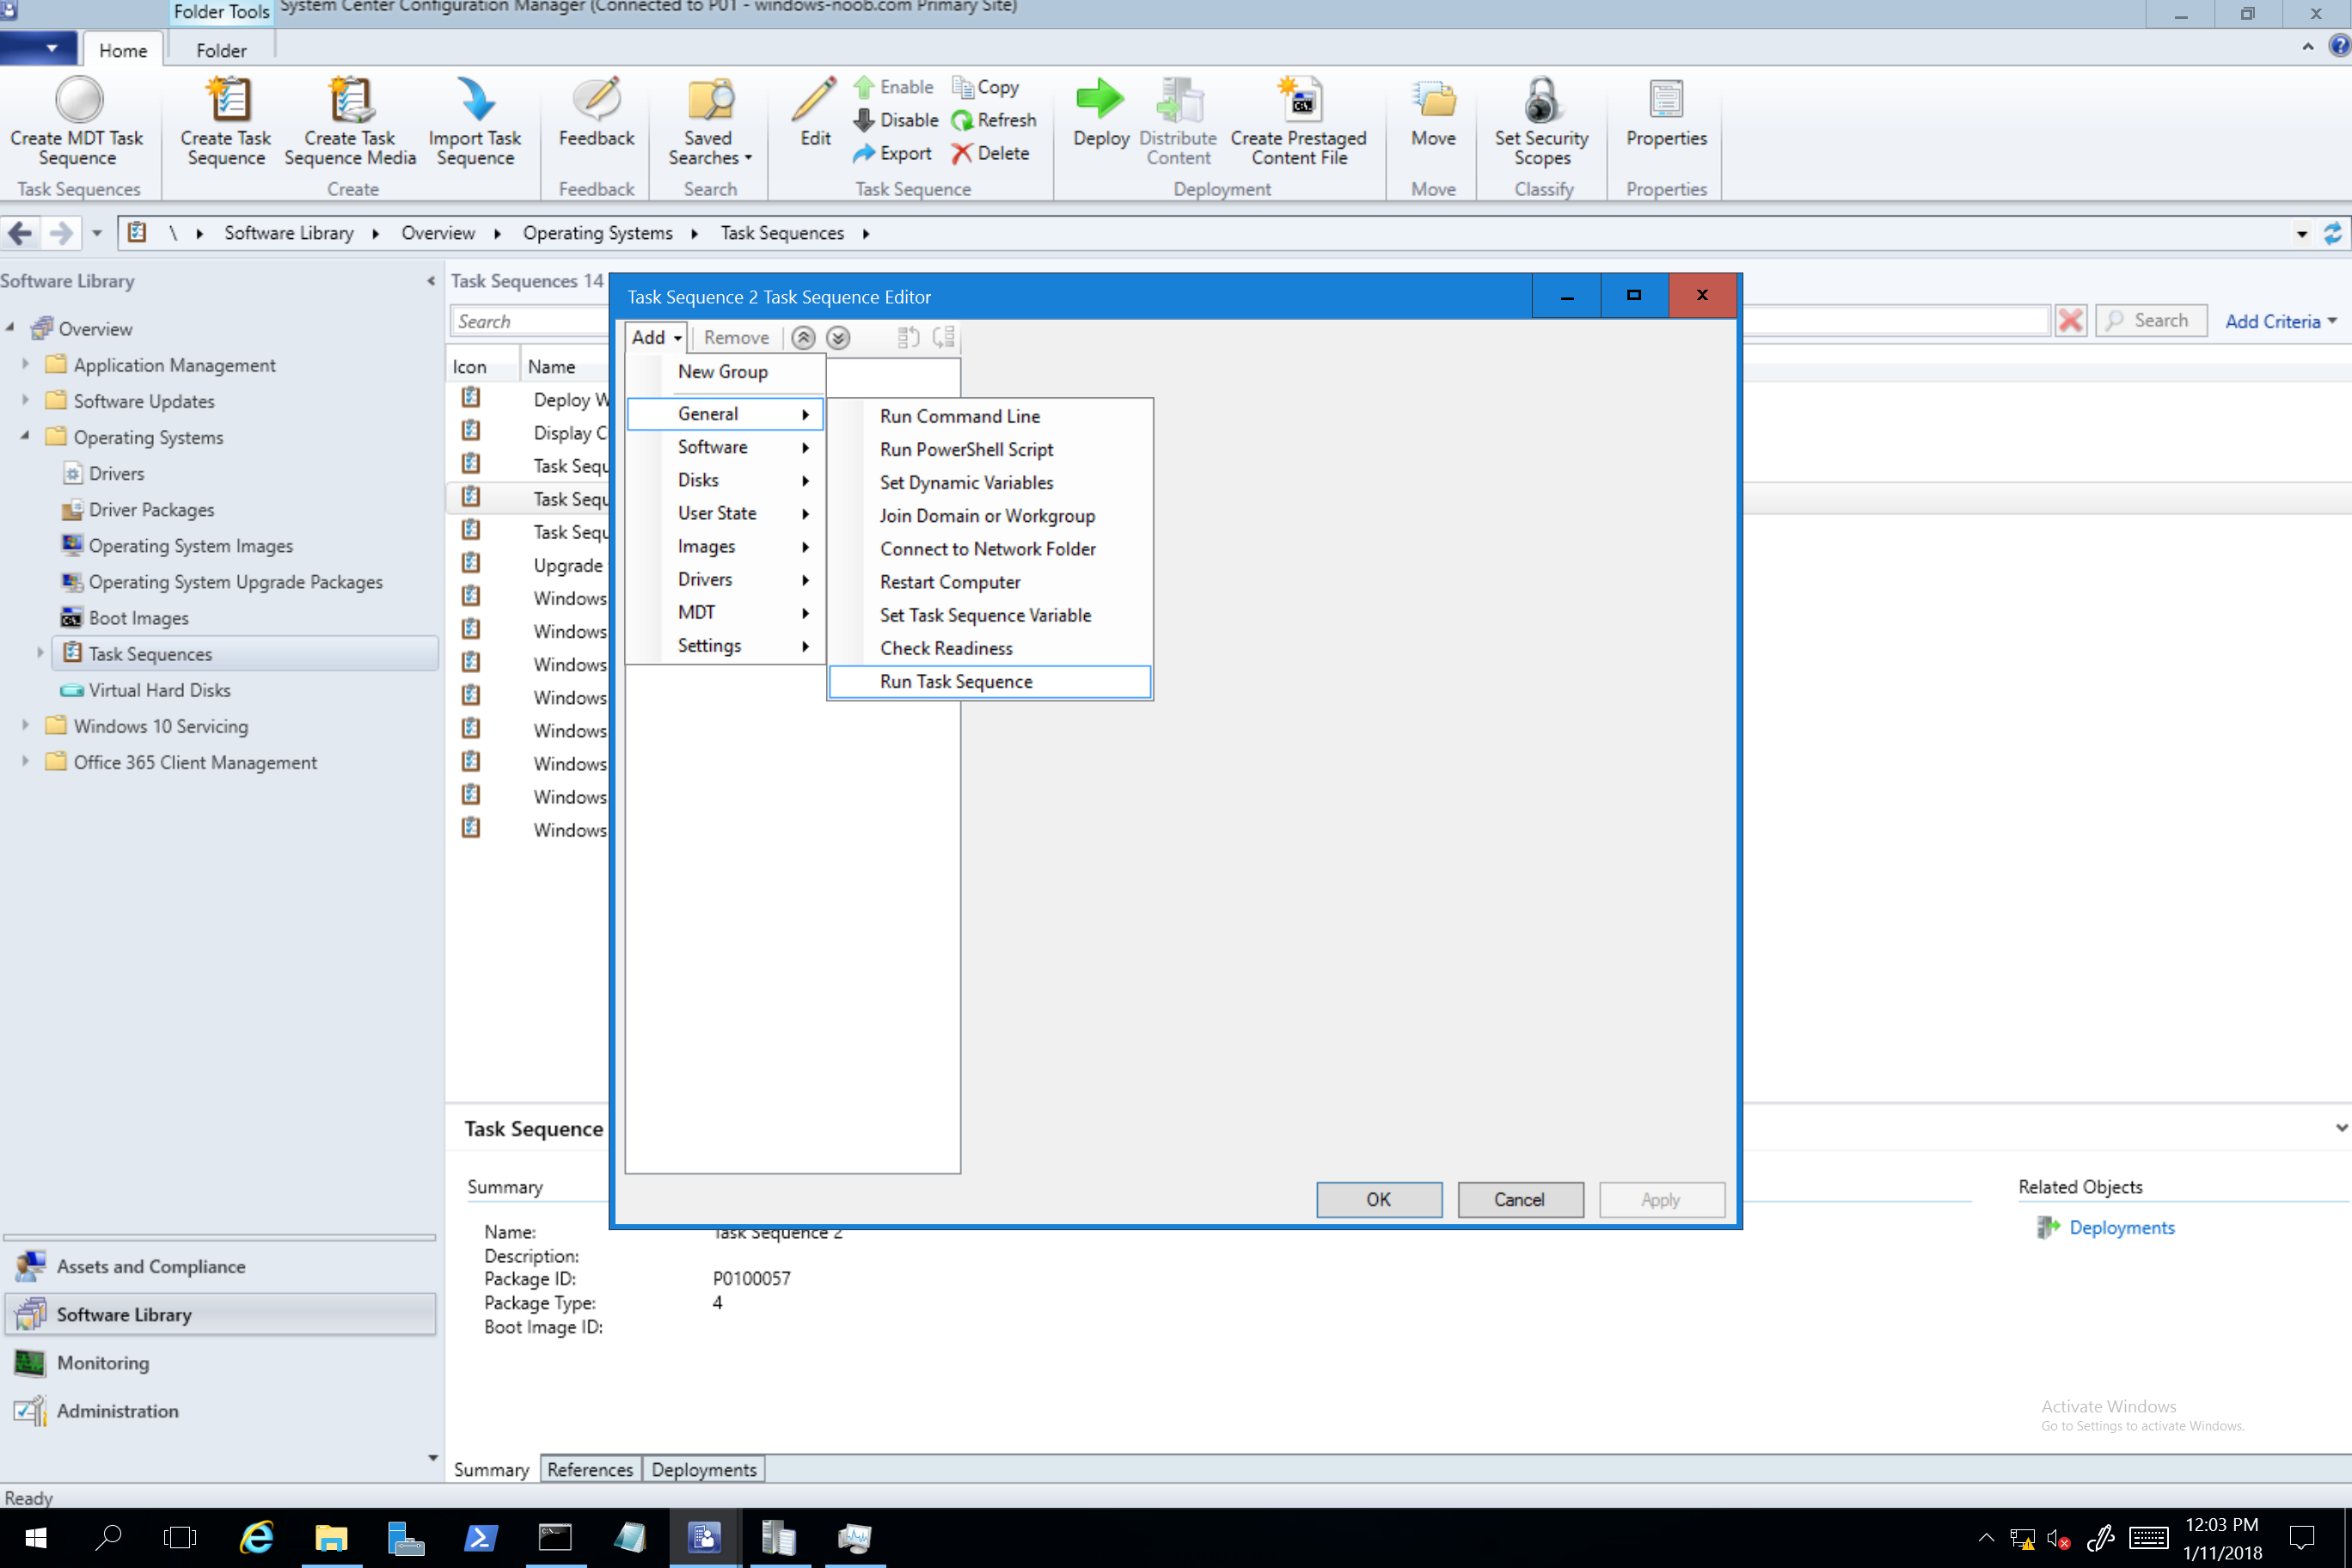Click Cancel in Task Sequence Editor
The width and height of the screenshot is (2352, 1568).
coord(1519,1199)
